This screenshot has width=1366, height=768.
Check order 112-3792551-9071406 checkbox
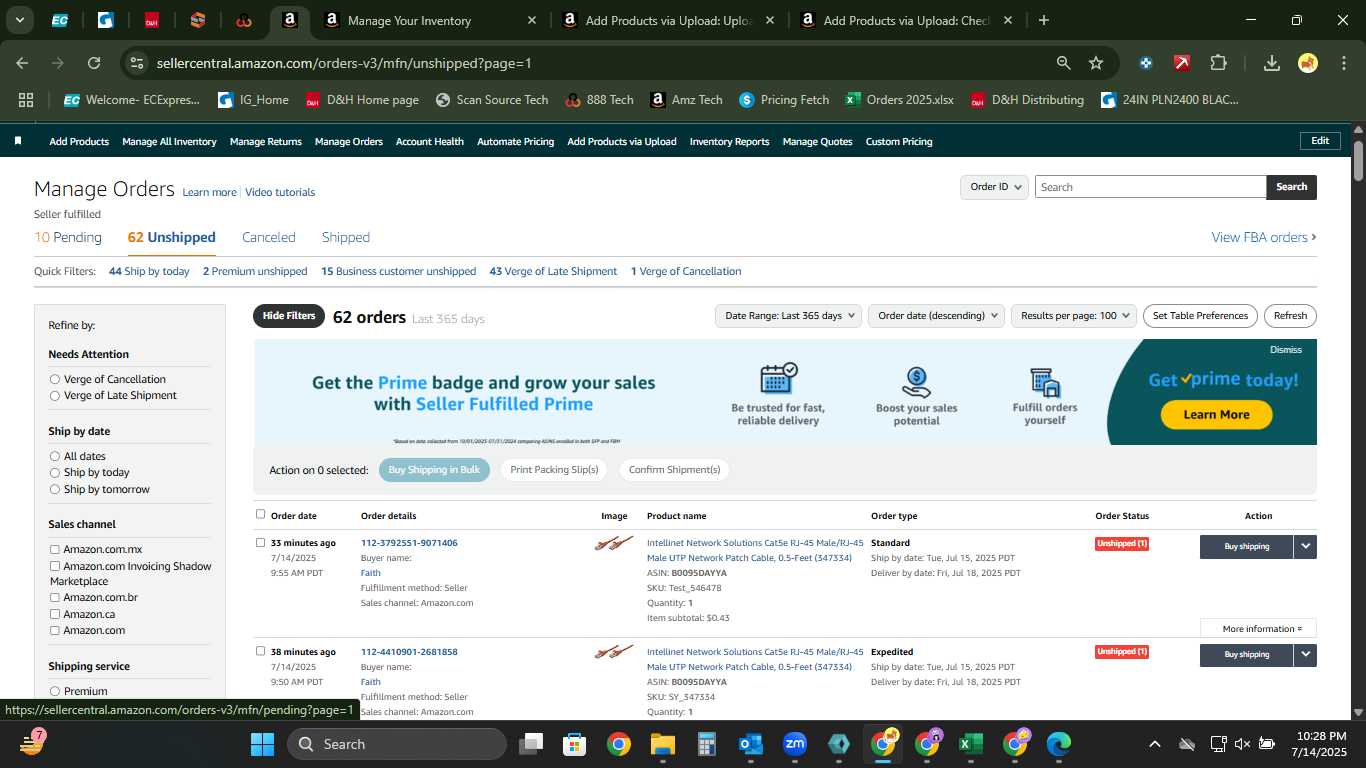point(260,543)
